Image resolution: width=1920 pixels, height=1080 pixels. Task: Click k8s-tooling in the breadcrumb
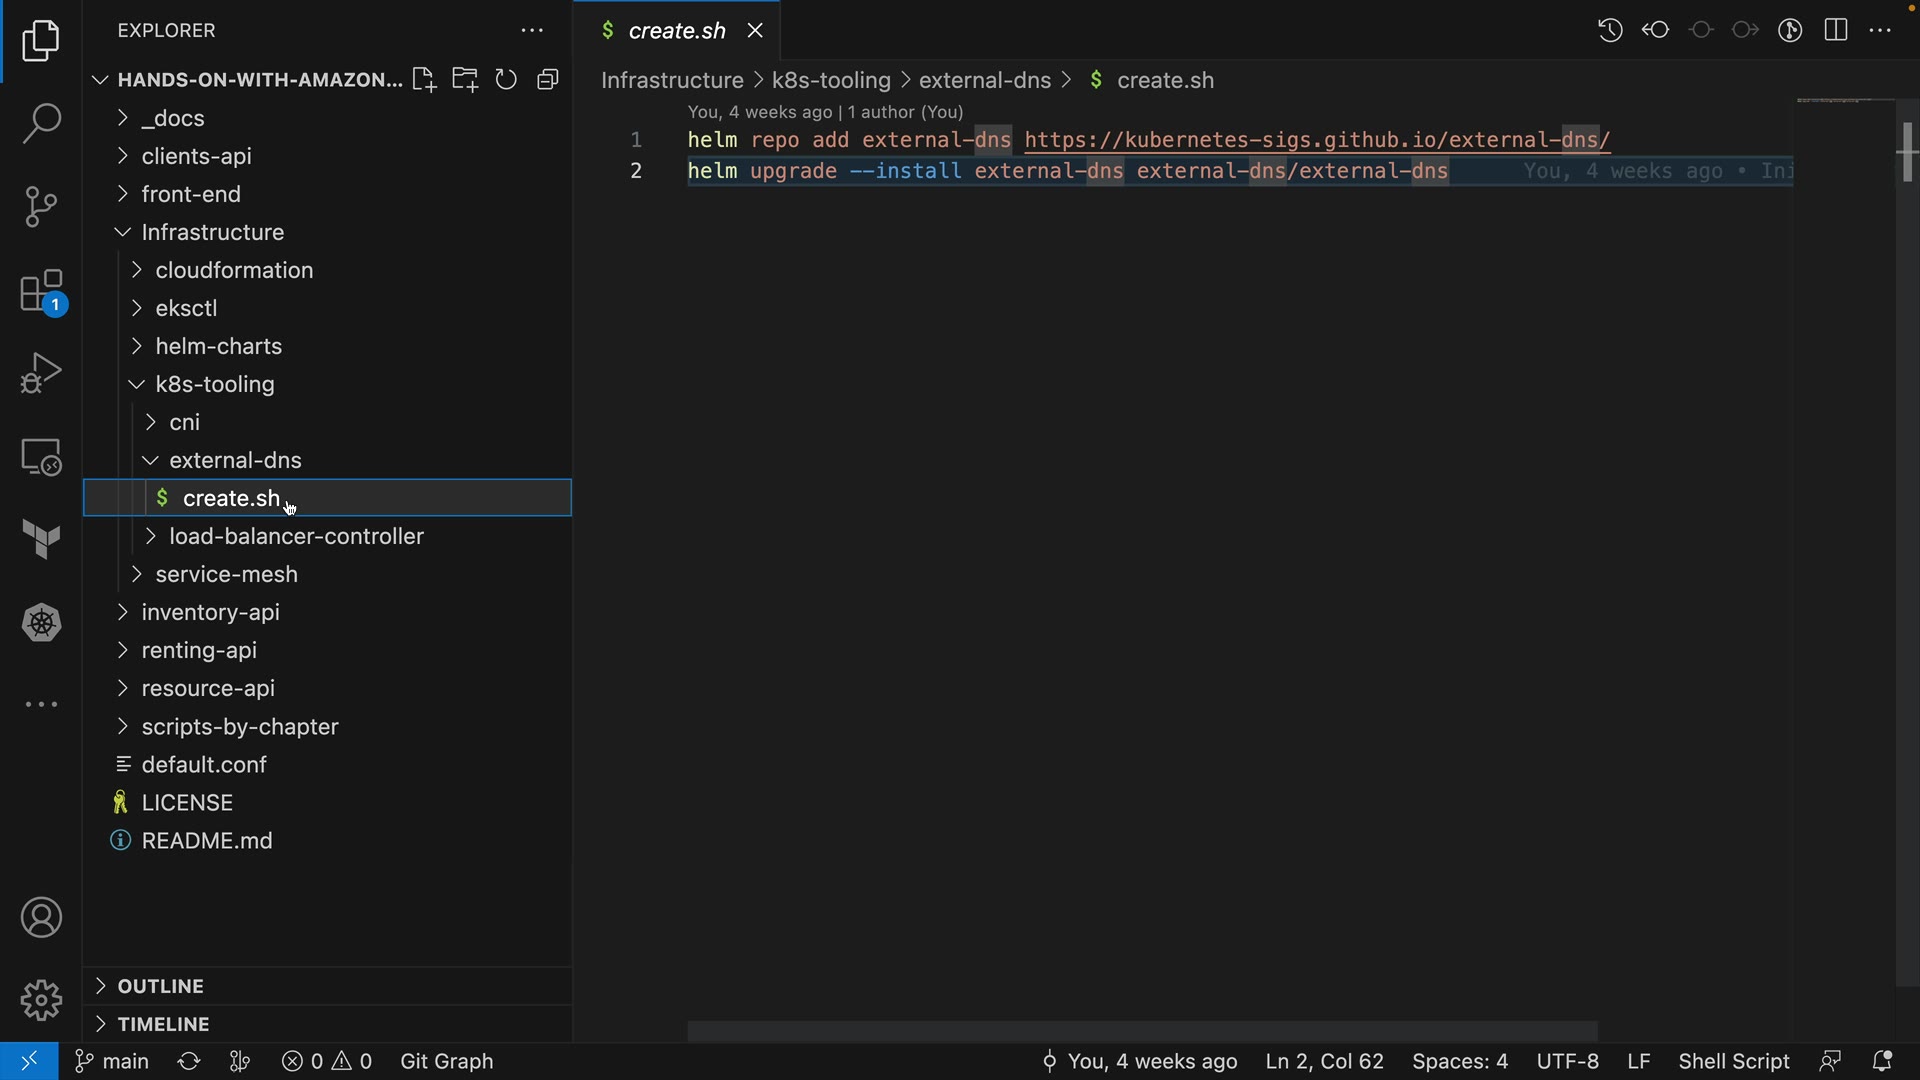click(830, 80)
